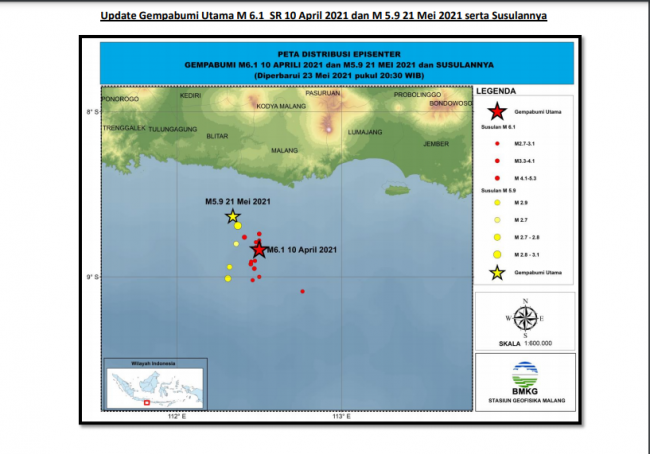Select the red Gempabumi Utama star in legend
This screenshot has height=454, width=650.
tap(494, 113)
